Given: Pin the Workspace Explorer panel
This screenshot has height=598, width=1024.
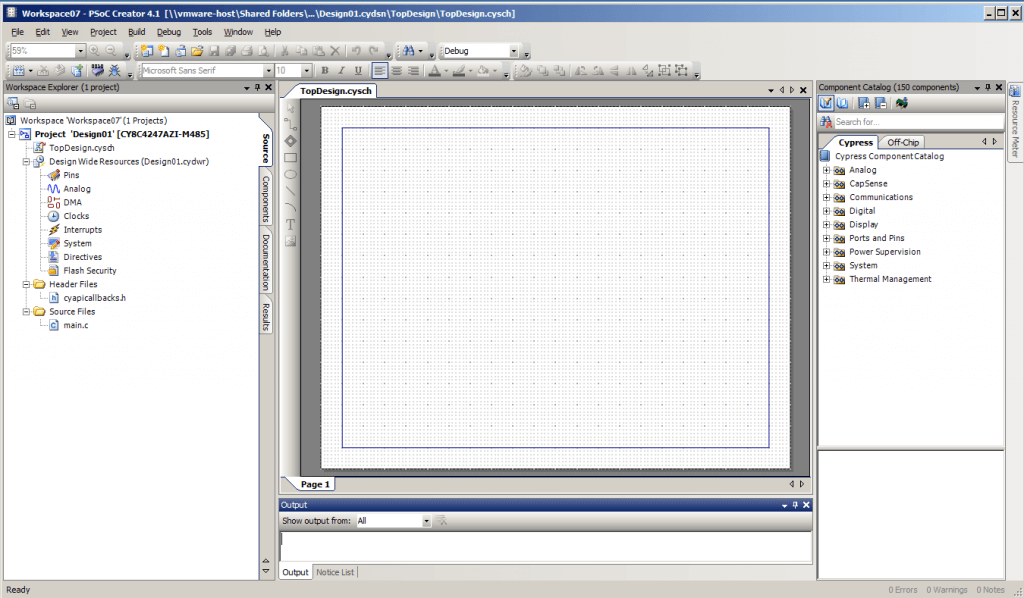Looking at the screenshot, I should click(x=257, y=87).
